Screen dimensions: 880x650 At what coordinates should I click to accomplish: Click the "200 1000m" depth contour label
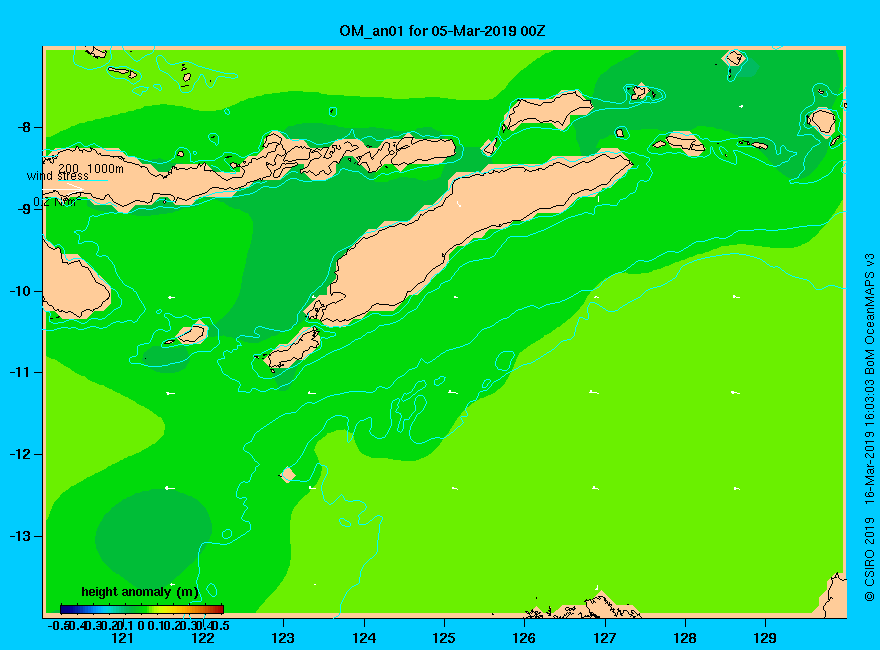coord(91,168)
